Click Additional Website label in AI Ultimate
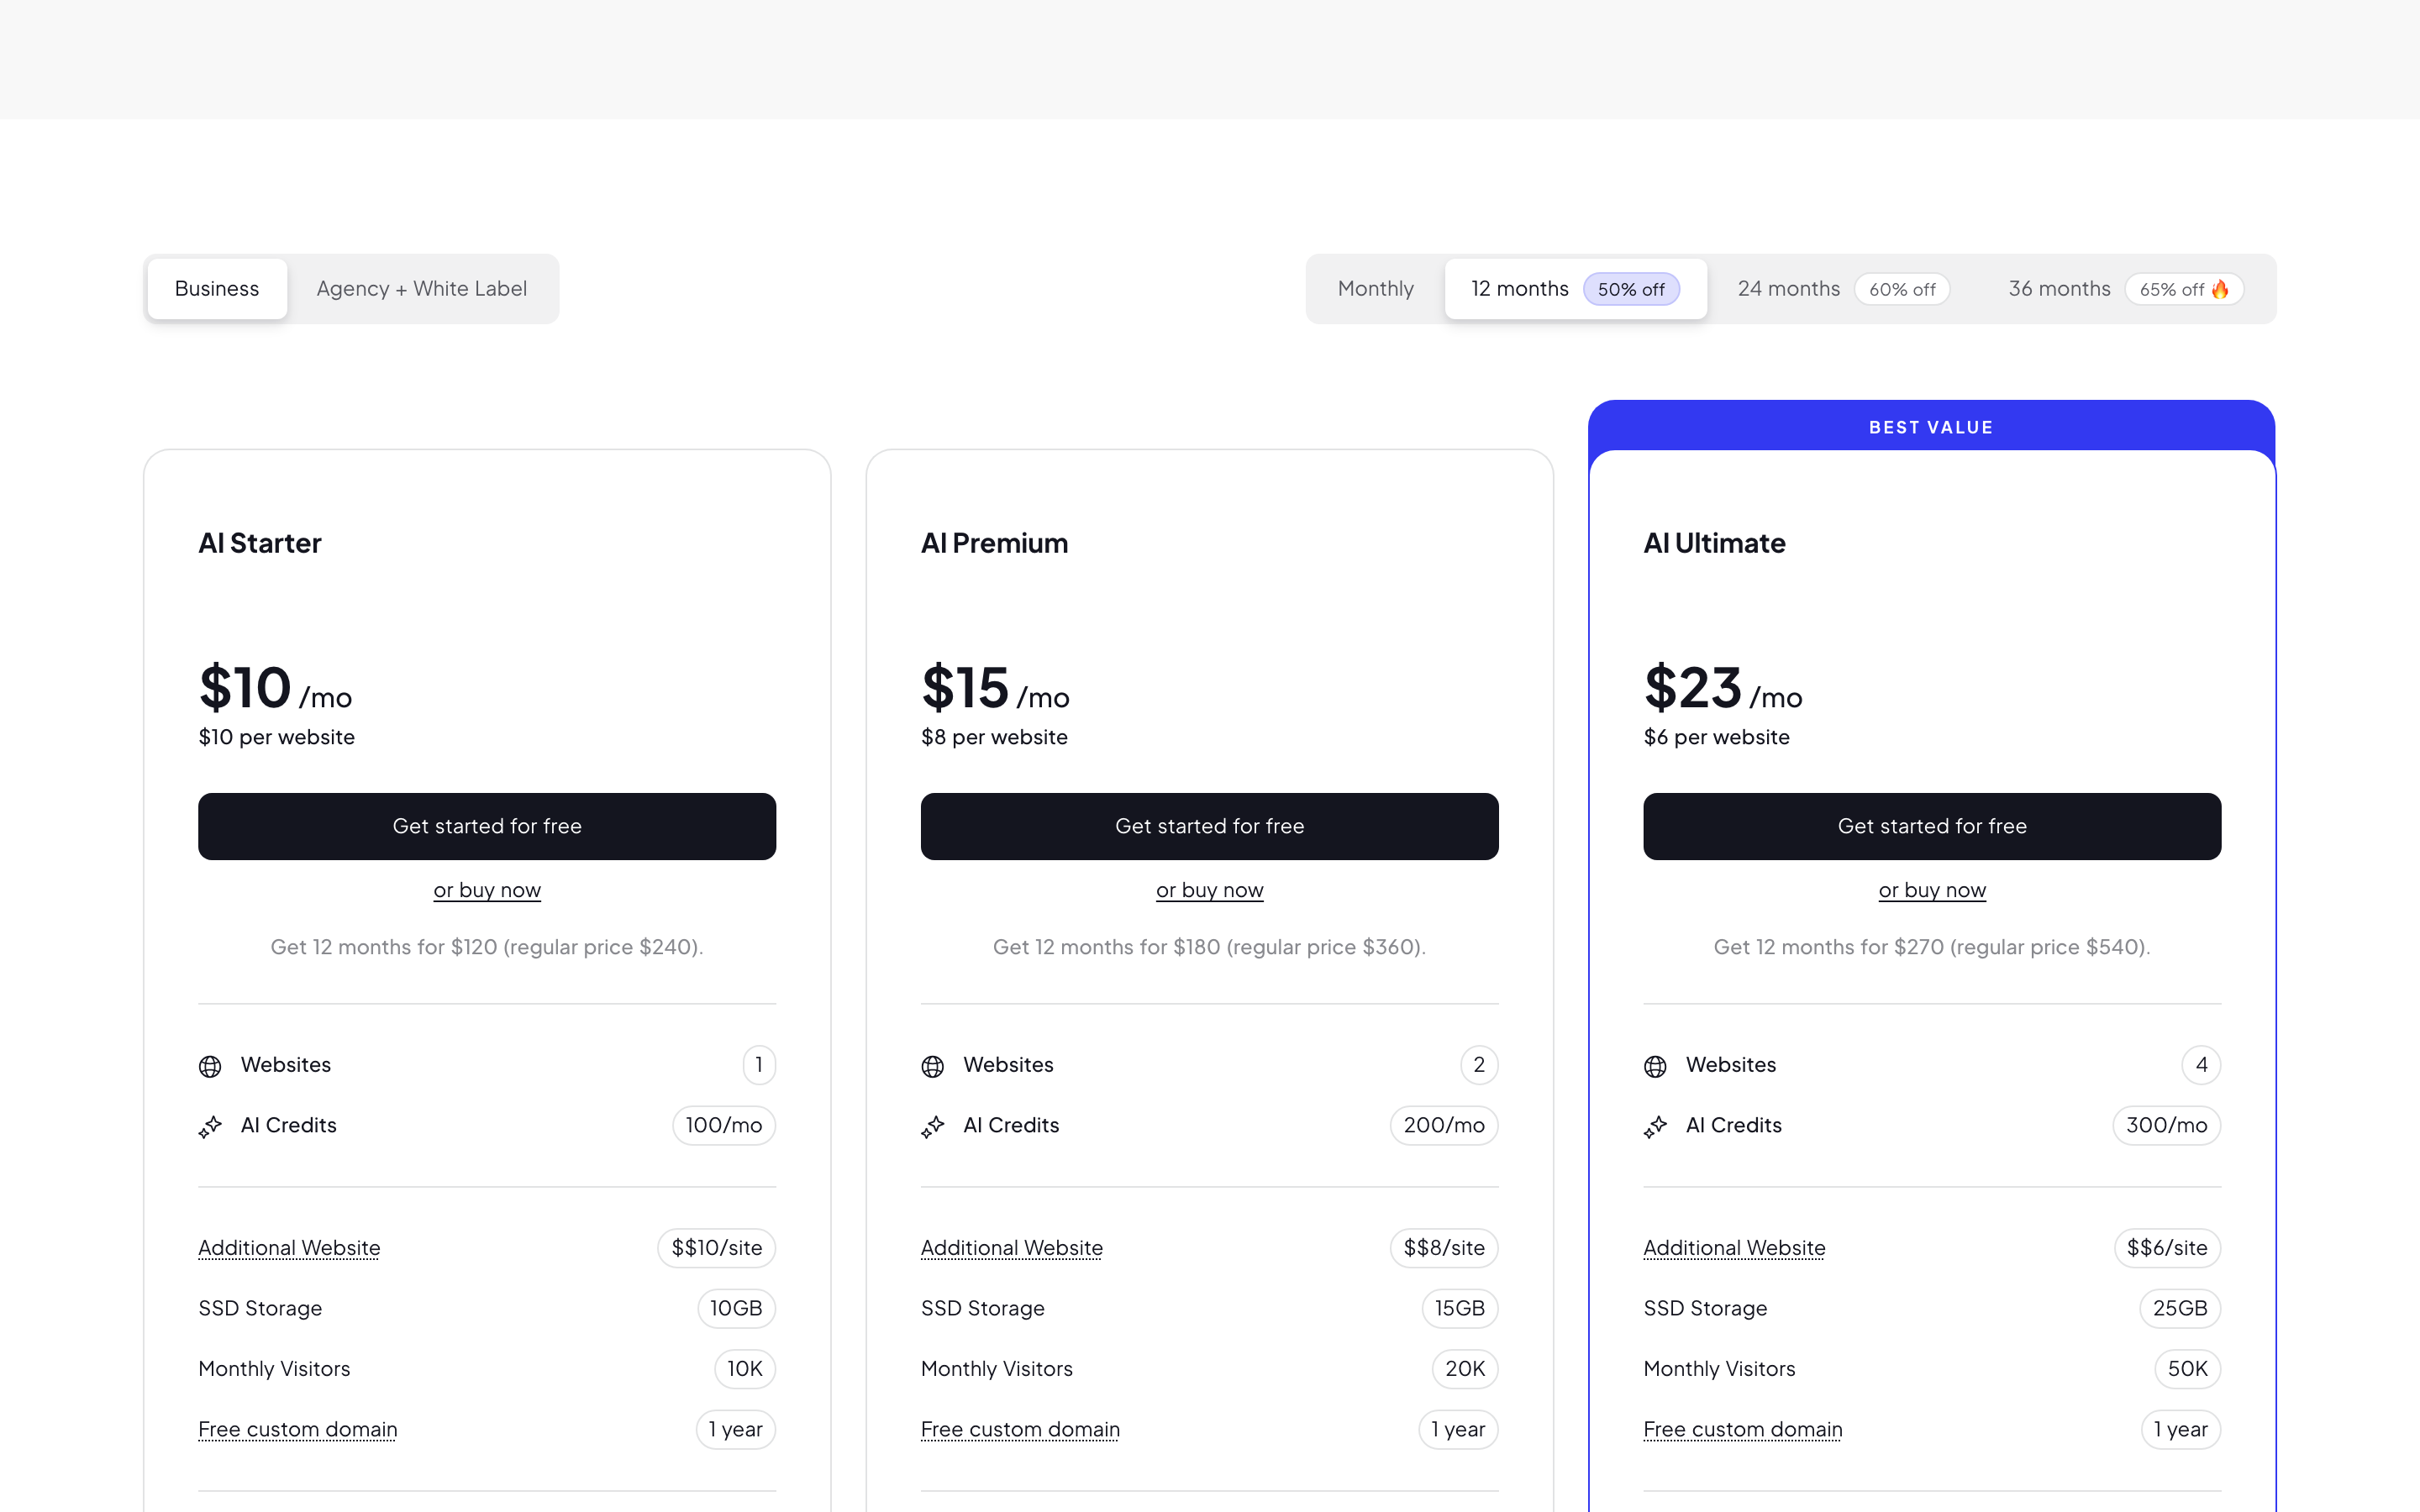 (x=1734, y=1248)
